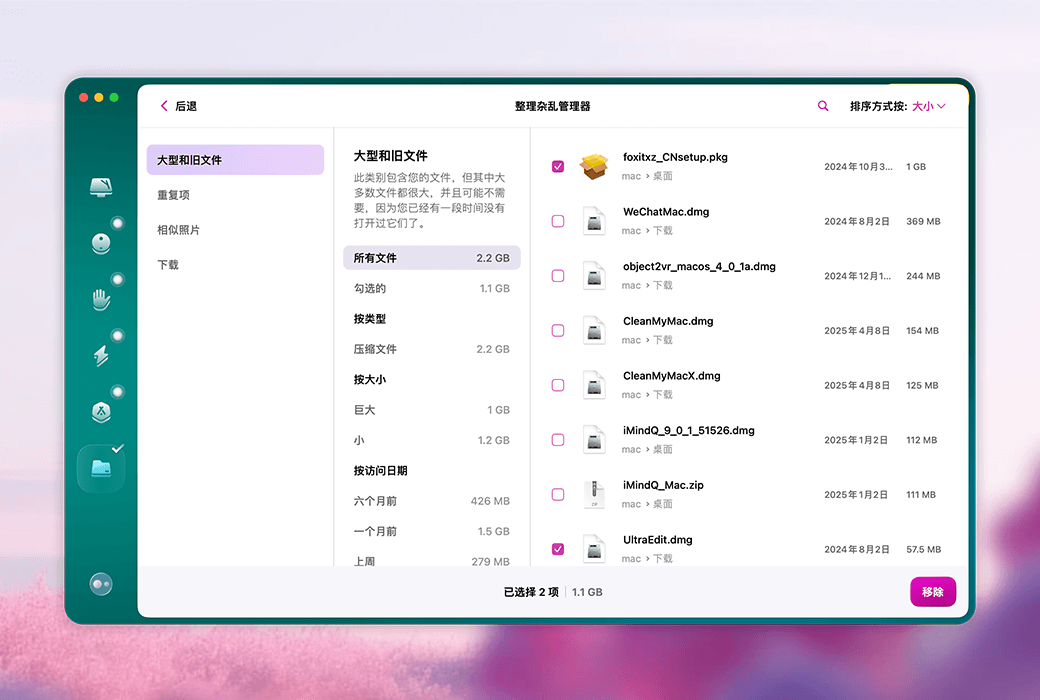Image resolution: width=1040 pixels, height=700 pixels.
Task: Click file name WeChatMac.dmg
Action: click(666, 212)
